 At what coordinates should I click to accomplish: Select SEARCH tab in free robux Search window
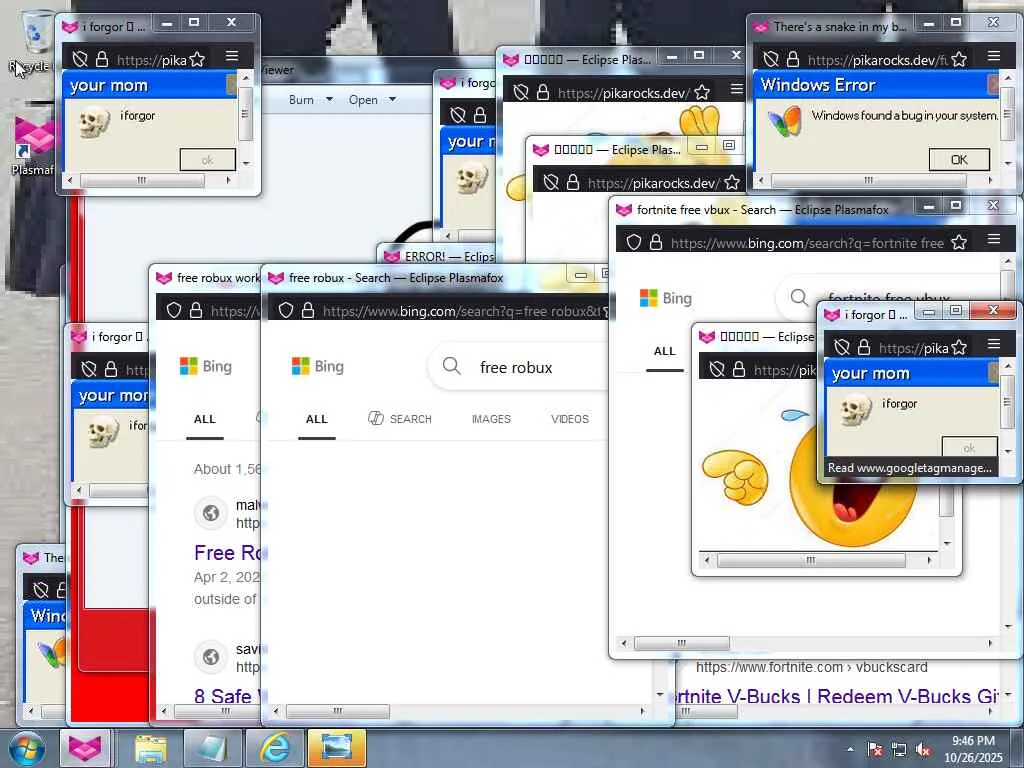400,419
